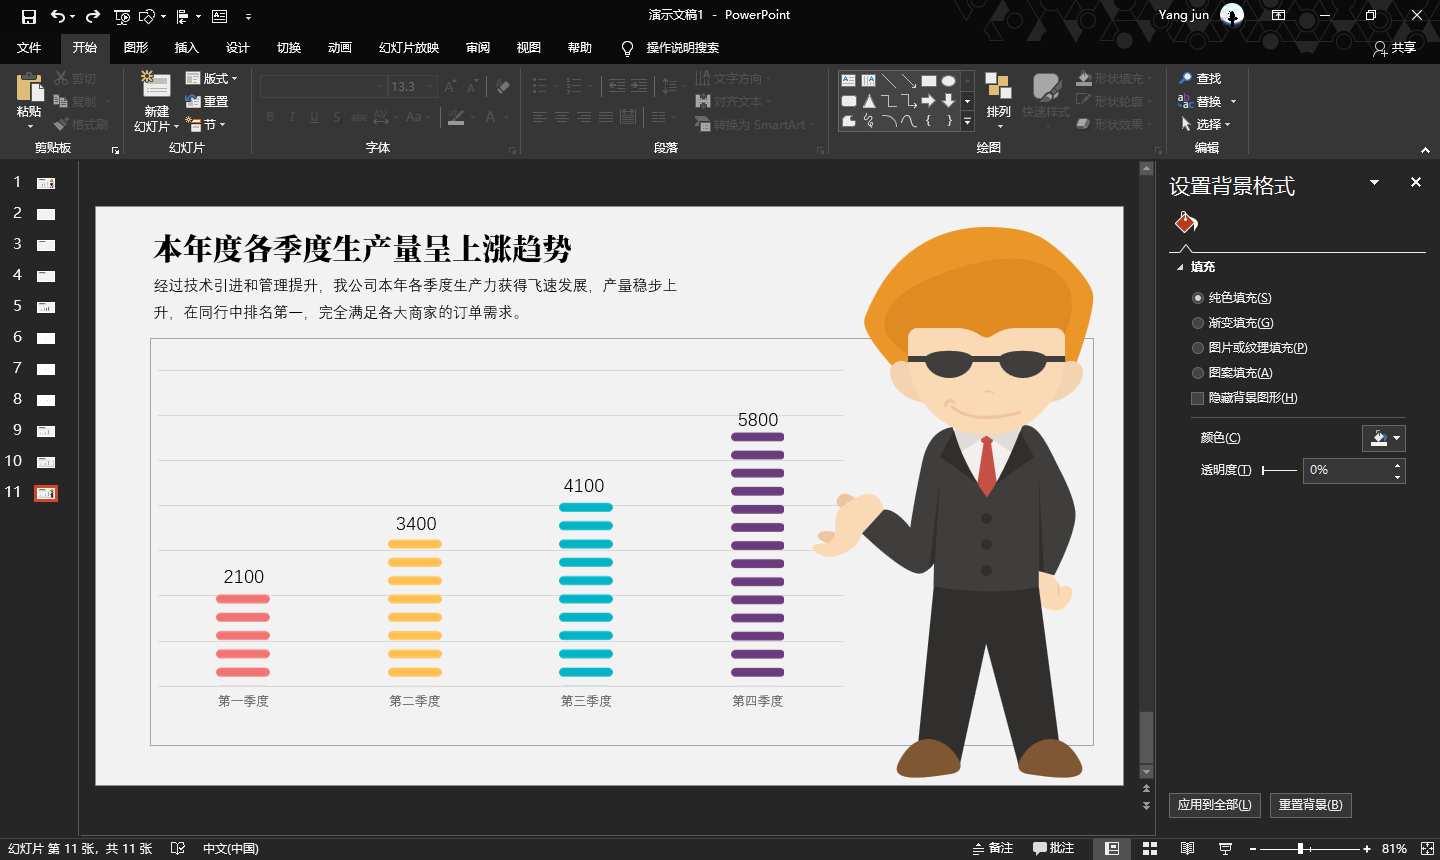The height and width of the screenshot is (860, 1440).
Task: Open the 文件 menu tab
Action: [29, 48]
